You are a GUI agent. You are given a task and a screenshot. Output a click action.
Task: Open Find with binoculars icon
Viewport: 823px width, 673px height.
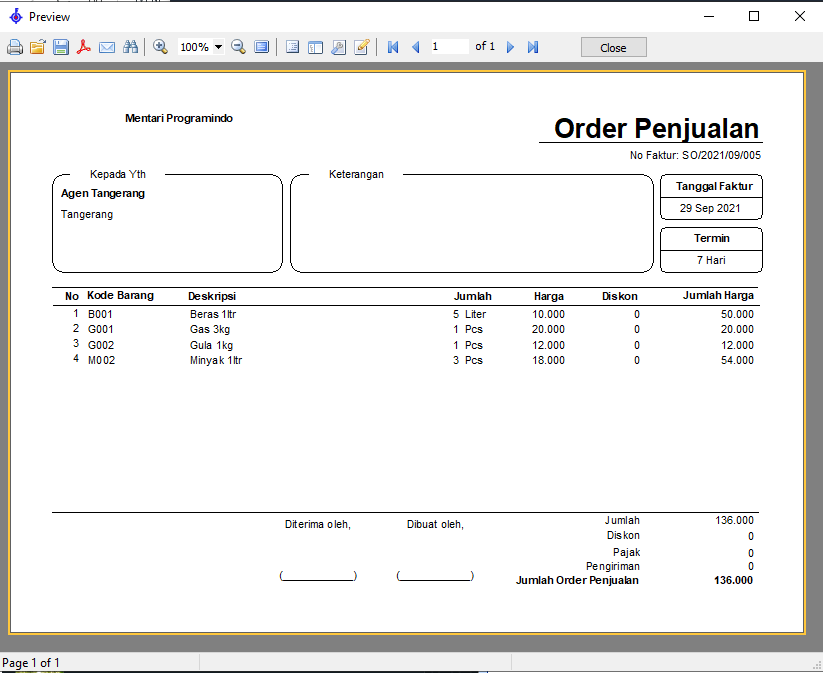coord(130,47)
